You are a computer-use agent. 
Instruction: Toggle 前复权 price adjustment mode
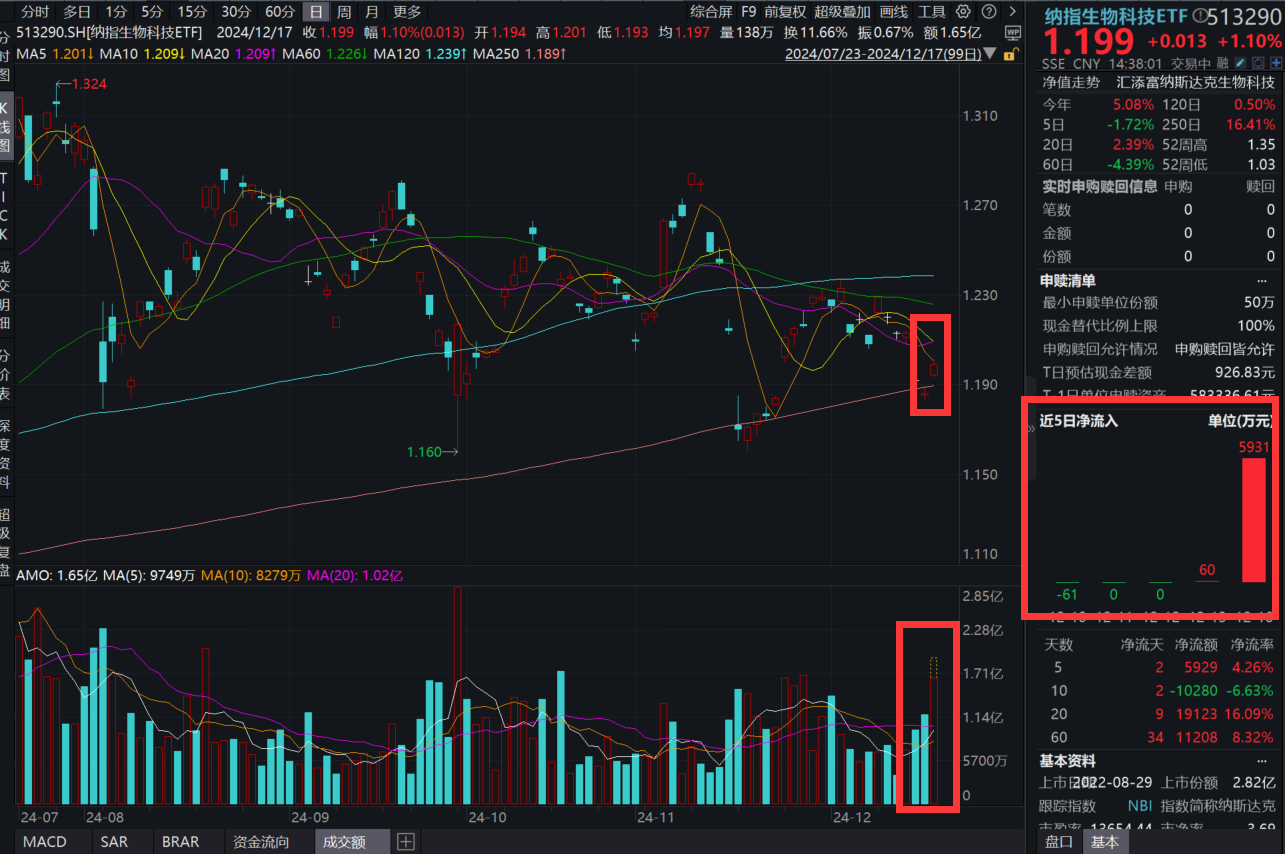[x=785, y=12]
